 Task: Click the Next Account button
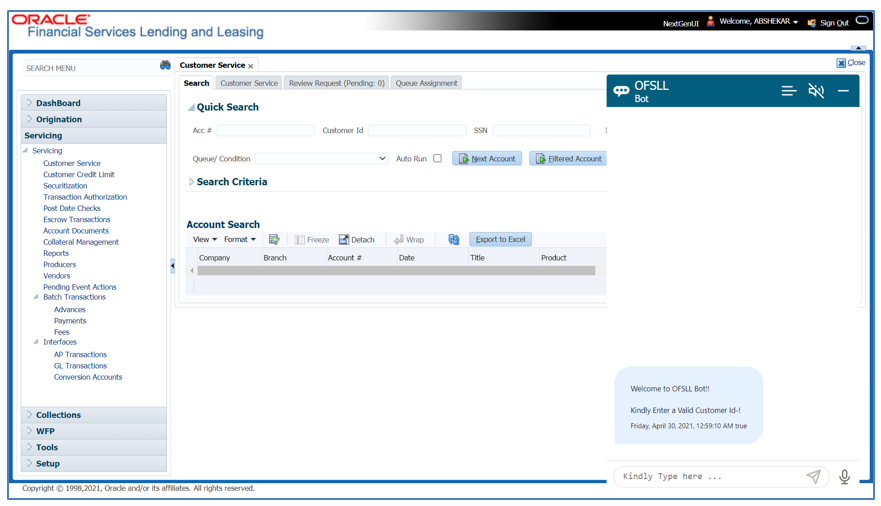[x=487, y=159]
